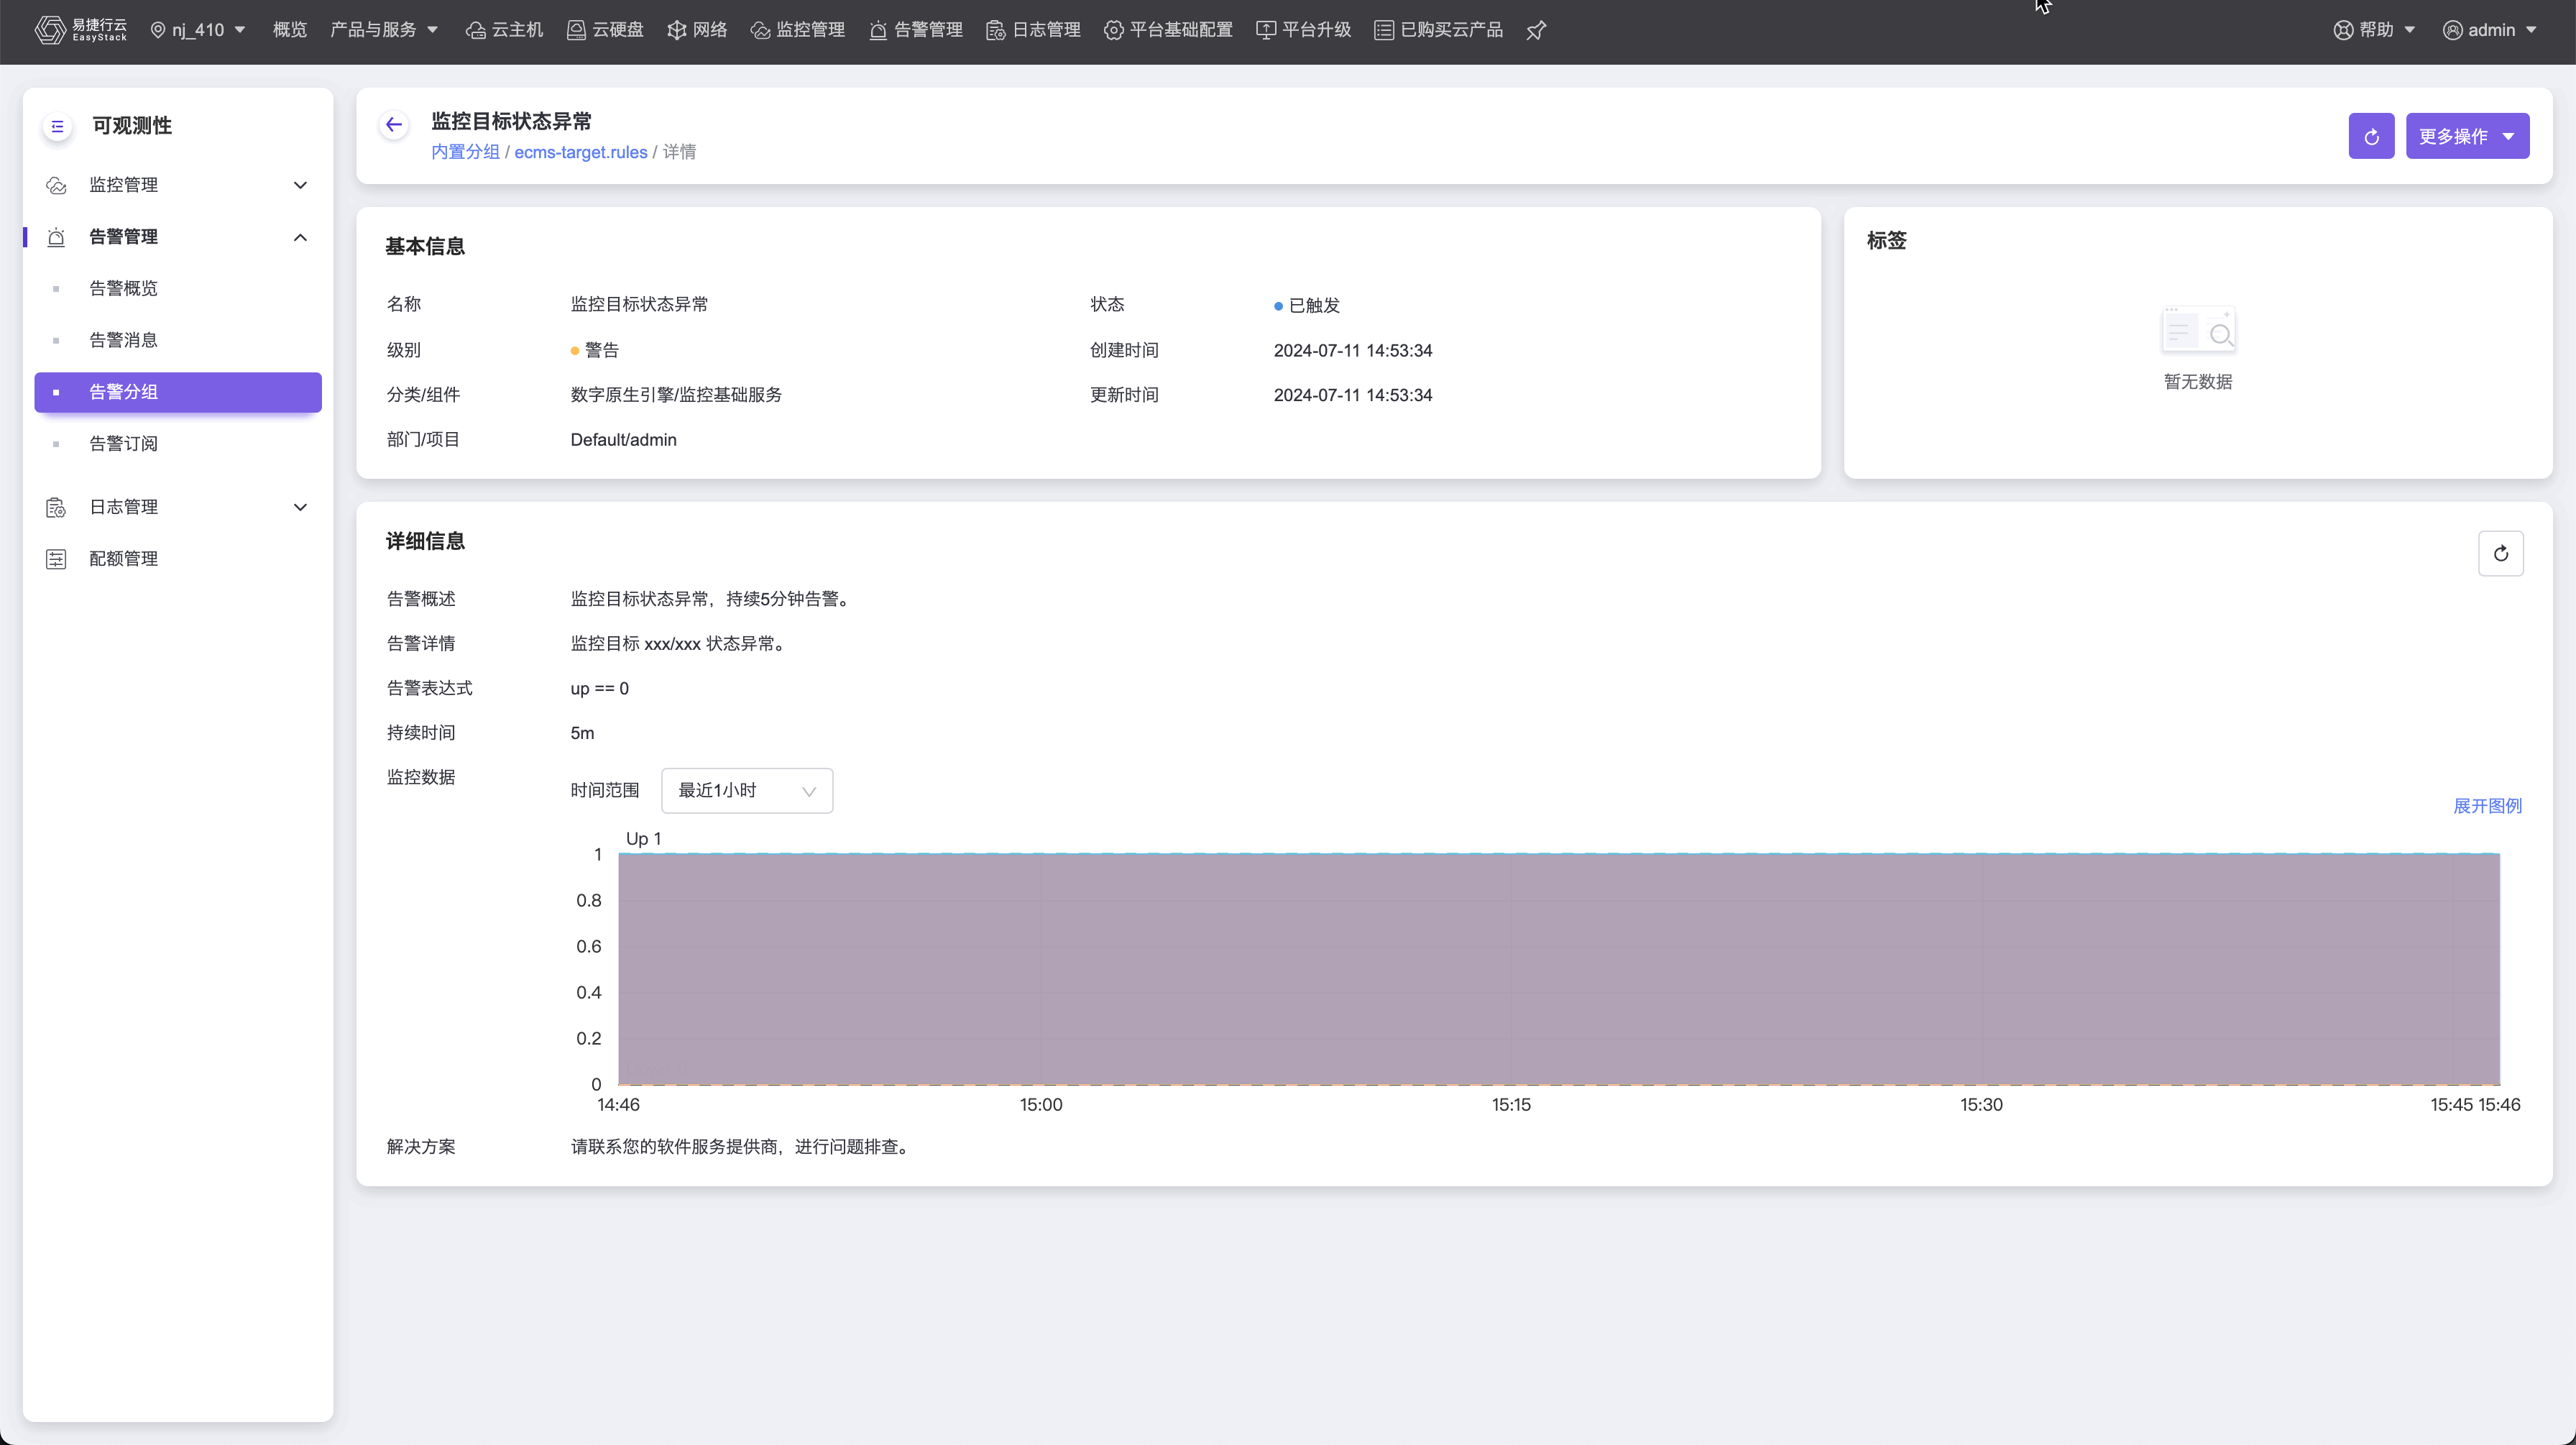The image size is (2576, 1445).
Task: Click the EasyStack logo
Action: tap(81, 30)
